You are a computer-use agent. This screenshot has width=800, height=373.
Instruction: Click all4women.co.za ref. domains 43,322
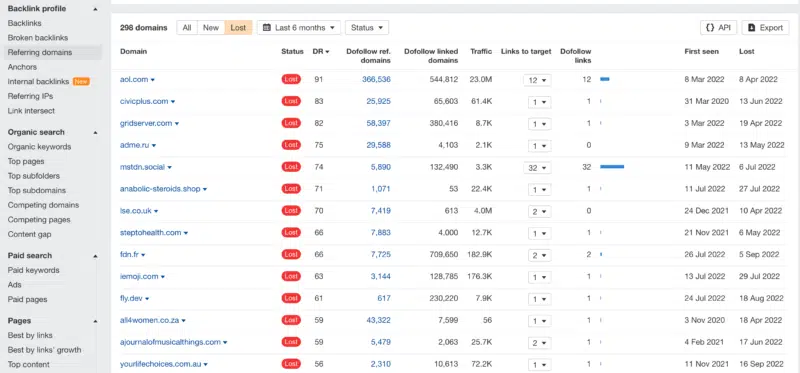[379, 320]
